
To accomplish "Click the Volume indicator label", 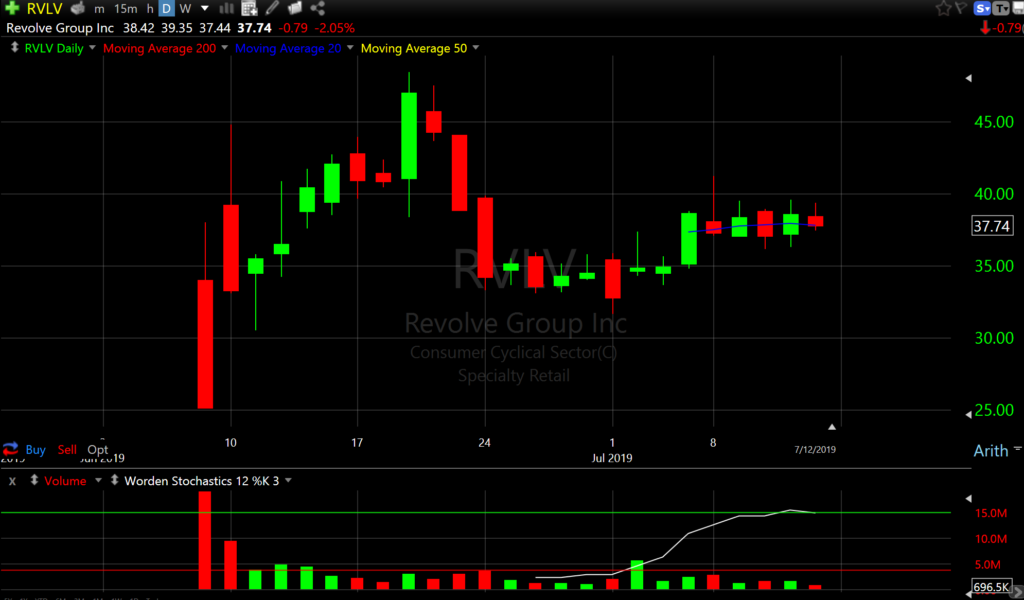I will (x=65, y=481).
